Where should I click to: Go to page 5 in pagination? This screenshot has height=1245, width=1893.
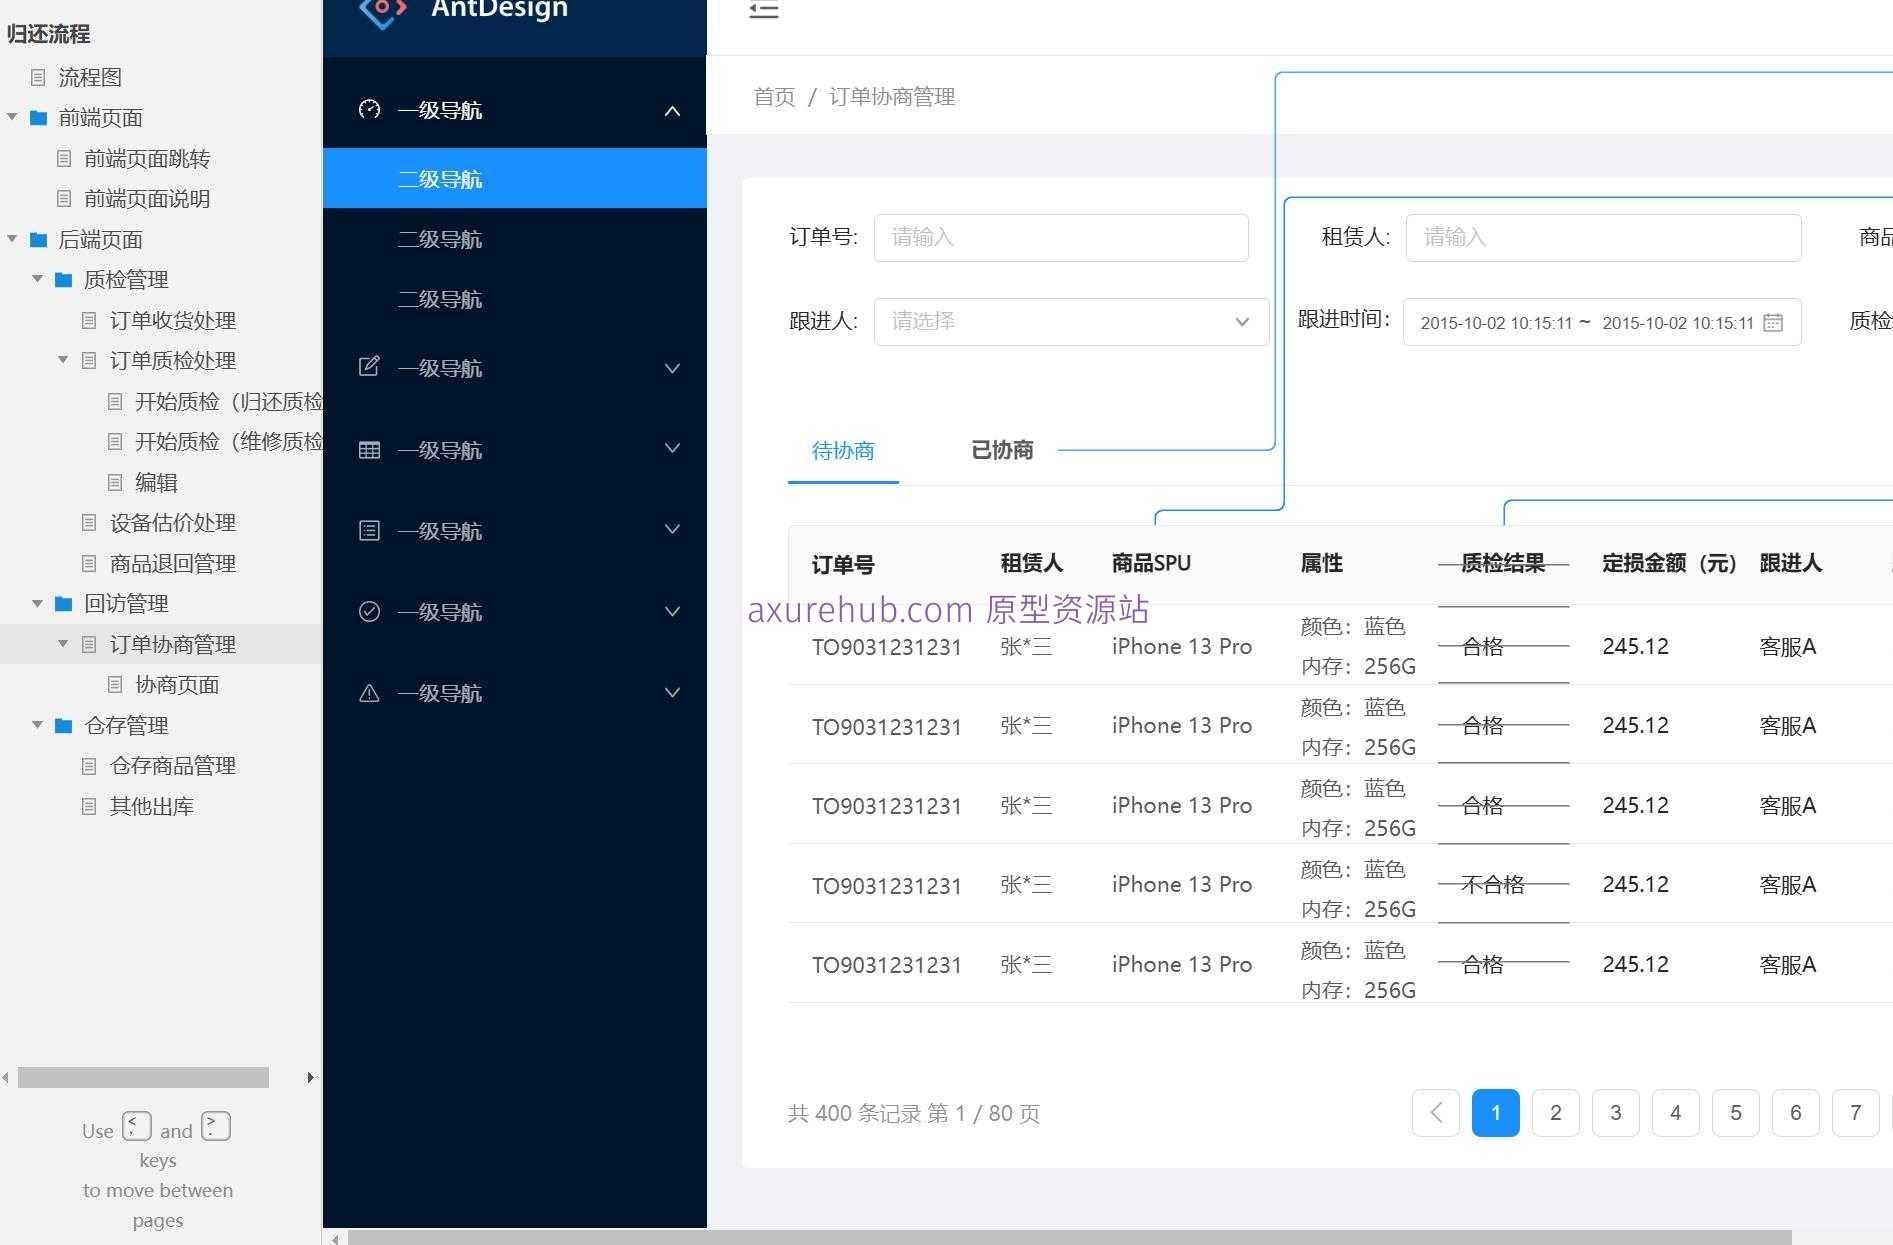[1735, 1112]
